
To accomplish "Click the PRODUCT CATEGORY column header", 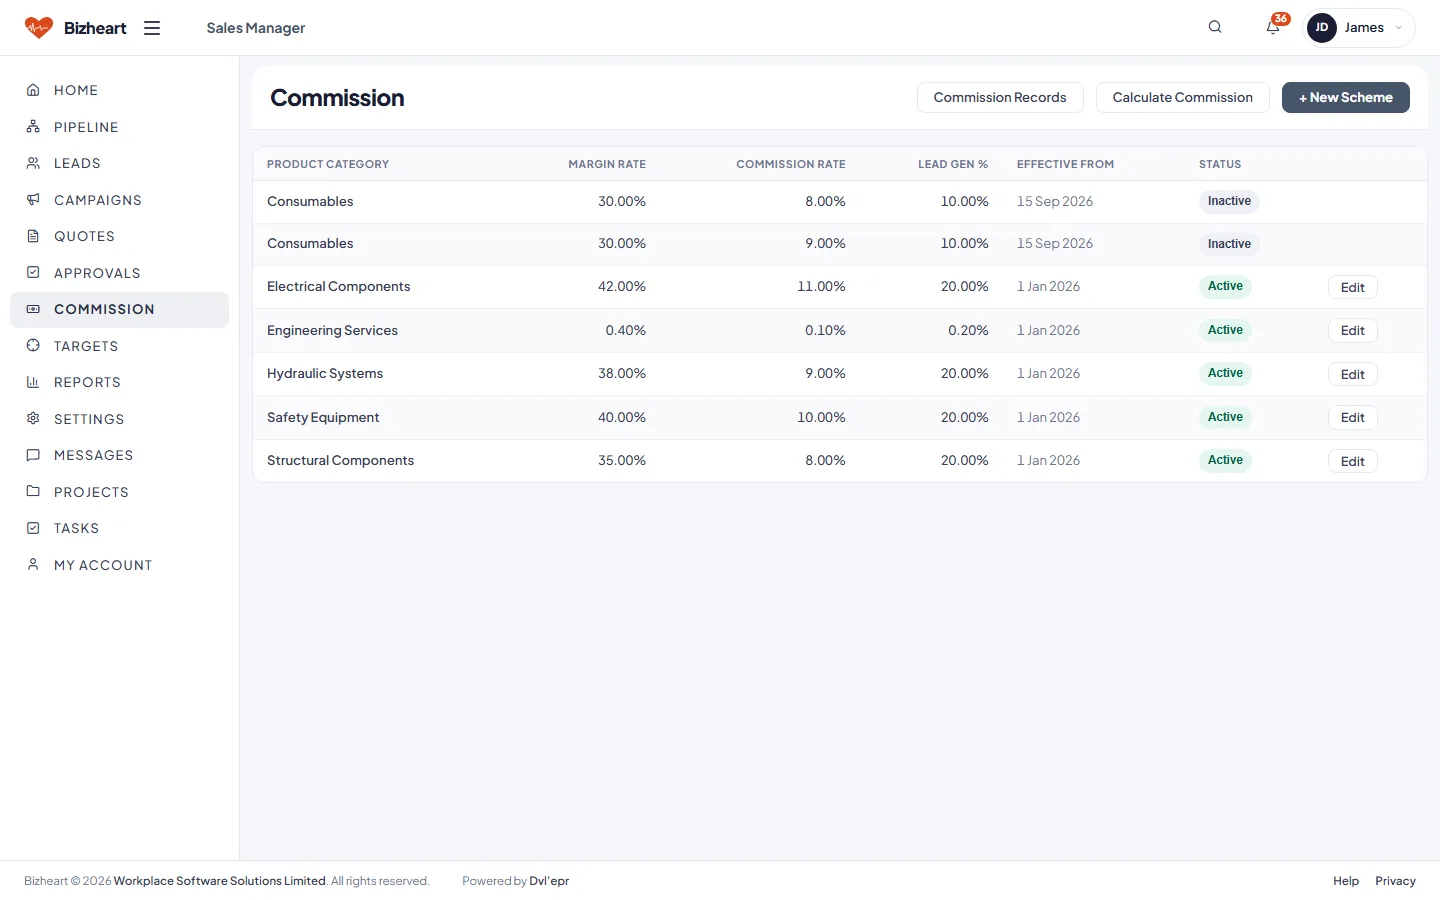I will tap(328, 164).
